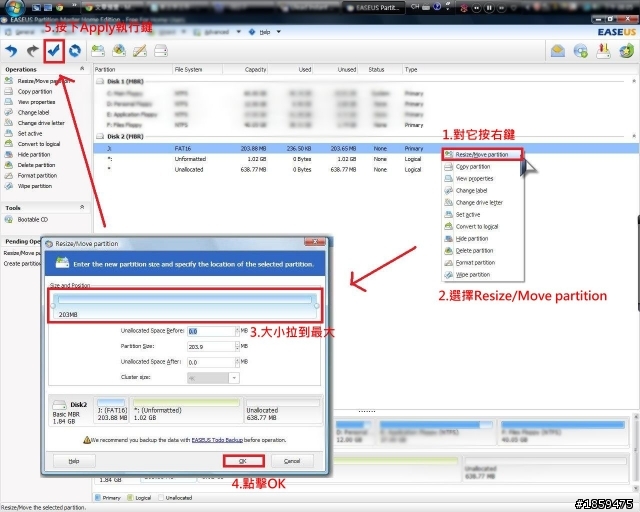This screenshot has width=640, height=512.
Task: Open the disk-with-globe toolbar icon
Action: click(x=119, y=51)
